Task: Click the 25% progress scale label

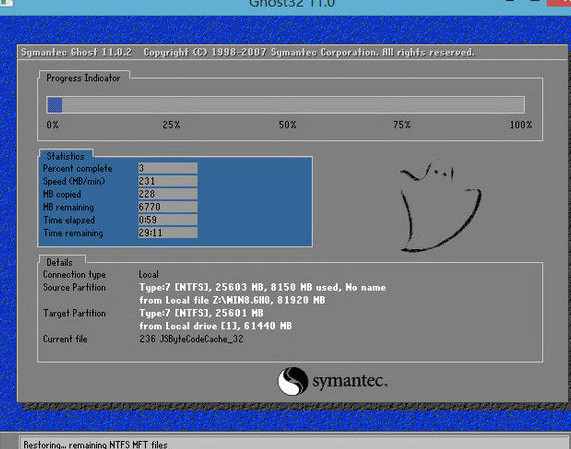Action: click(171, 125)
